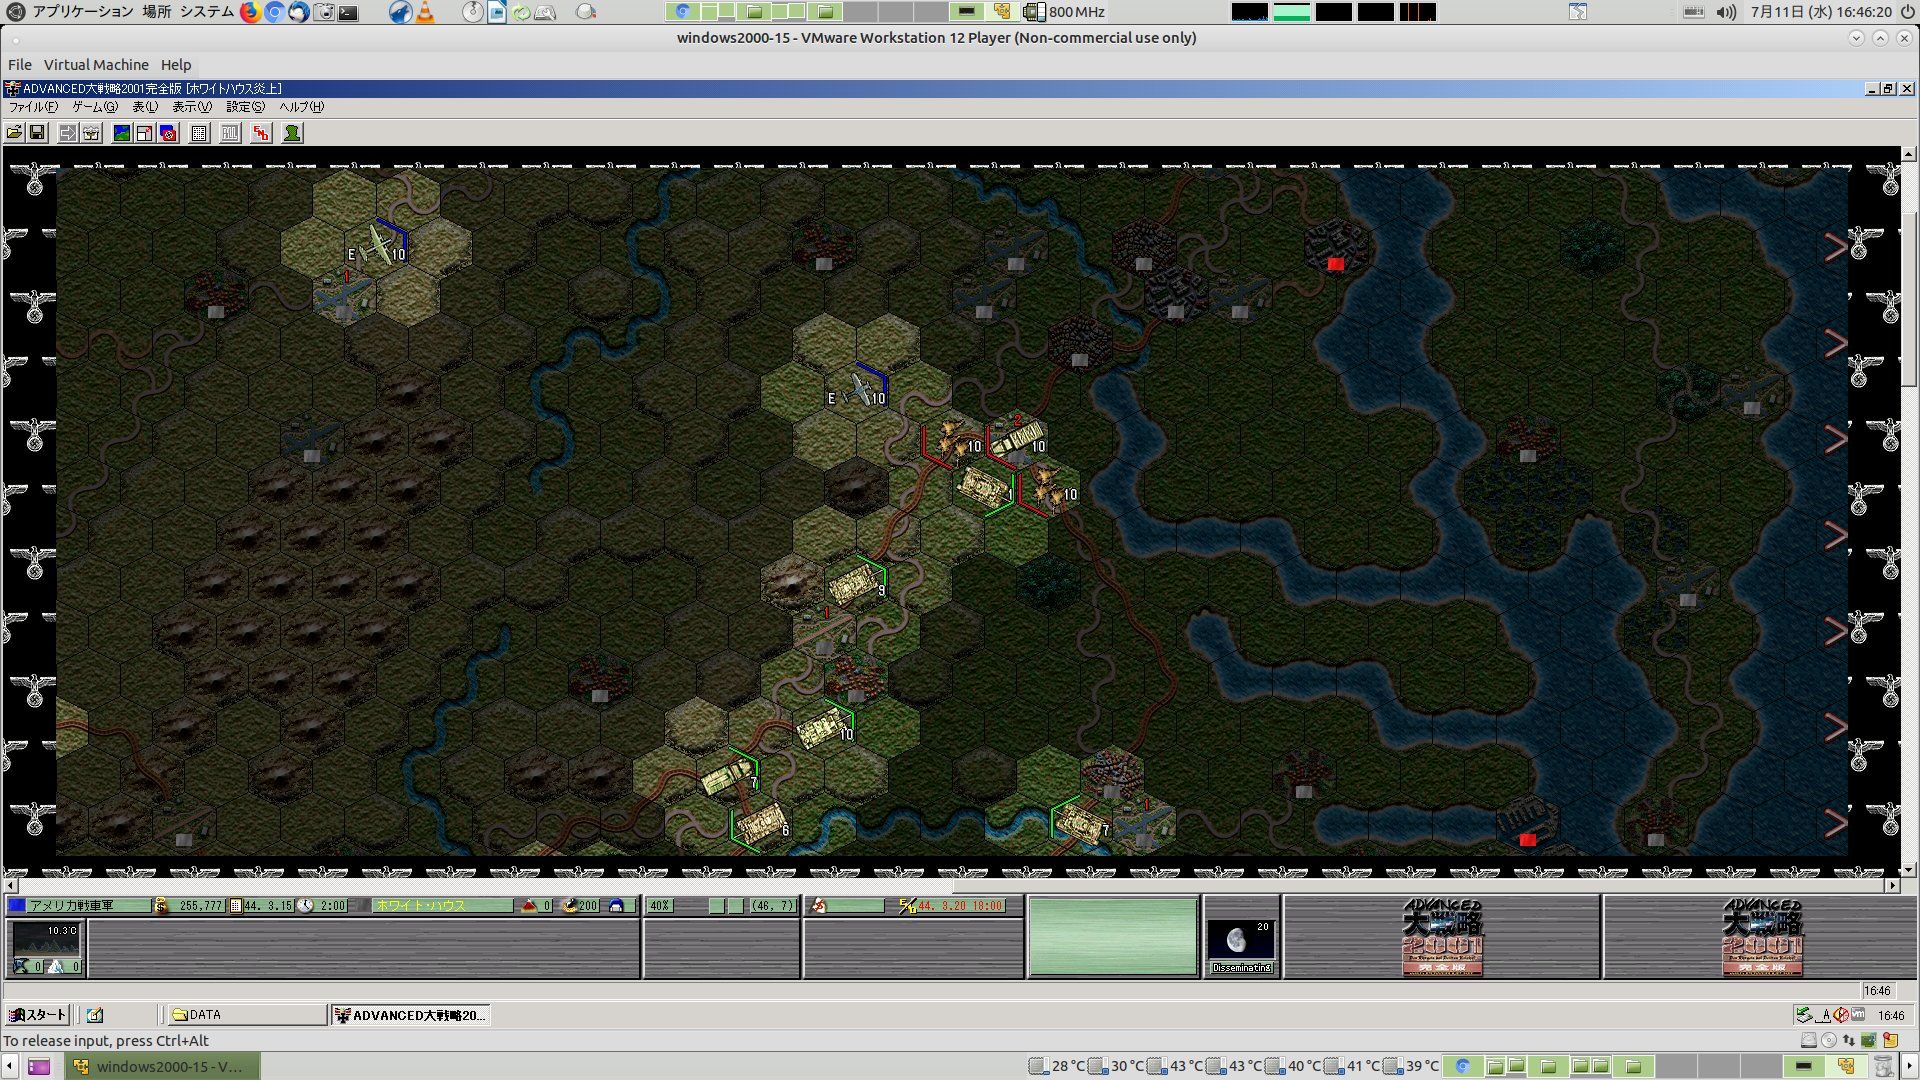This screenshot has width=1920, height=1080.
Task: Click the moon phase weather thumbnail
Action: click(x=1241, y=941)
